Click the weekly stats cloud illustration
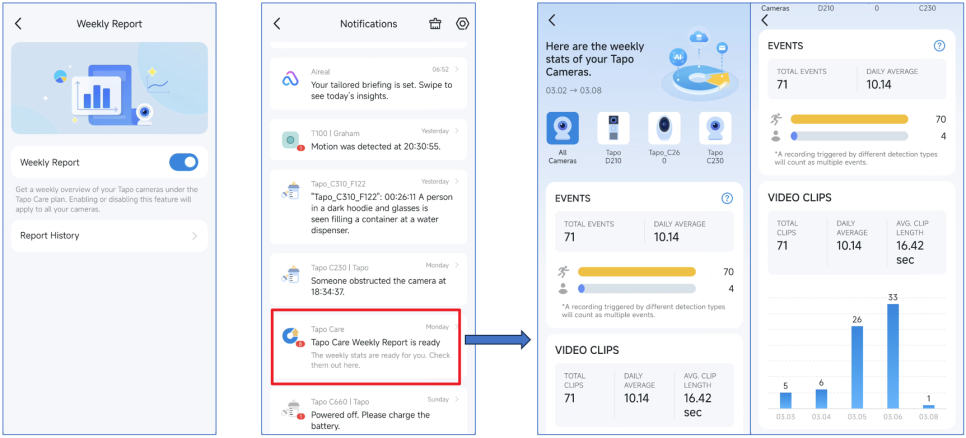 point(699,65)
